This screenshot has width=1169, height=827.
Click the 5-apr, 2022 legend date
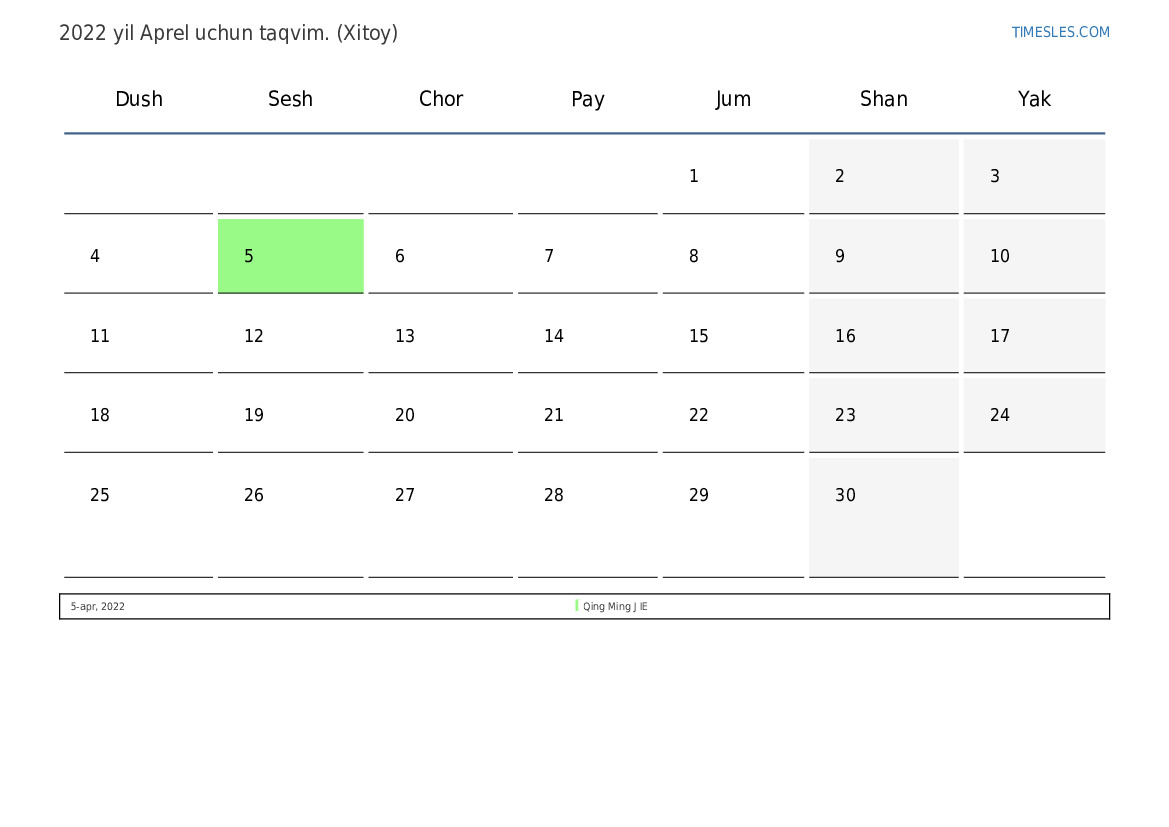click(x=98, y=607)
